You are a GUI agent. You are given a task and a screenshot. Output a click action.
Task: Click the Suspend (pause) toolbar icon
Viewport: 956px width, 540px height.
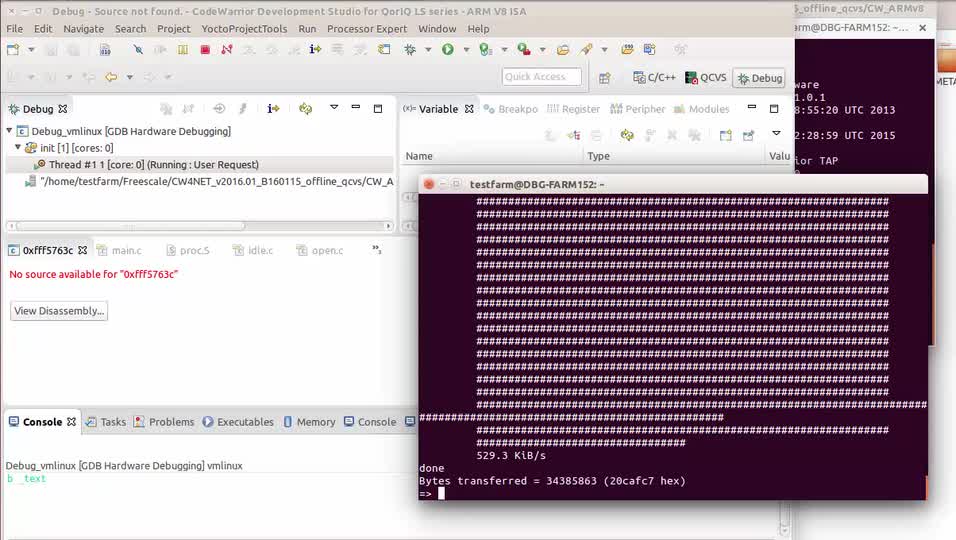tap(182, 49)
